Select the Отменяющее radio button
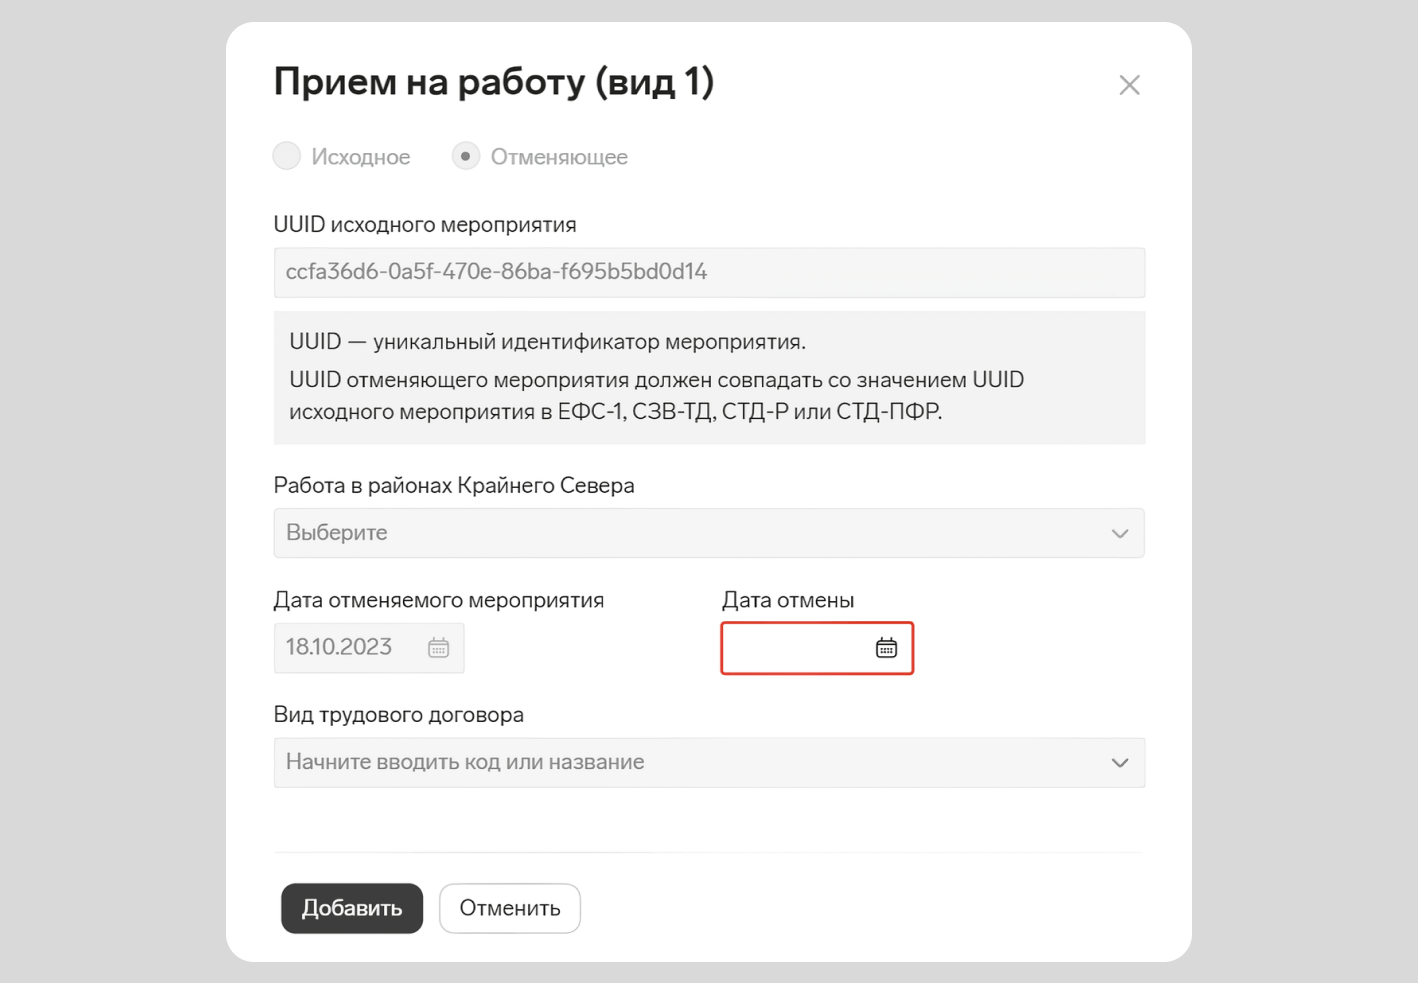Screen dimensions: 1418x983 click(466, 156)
